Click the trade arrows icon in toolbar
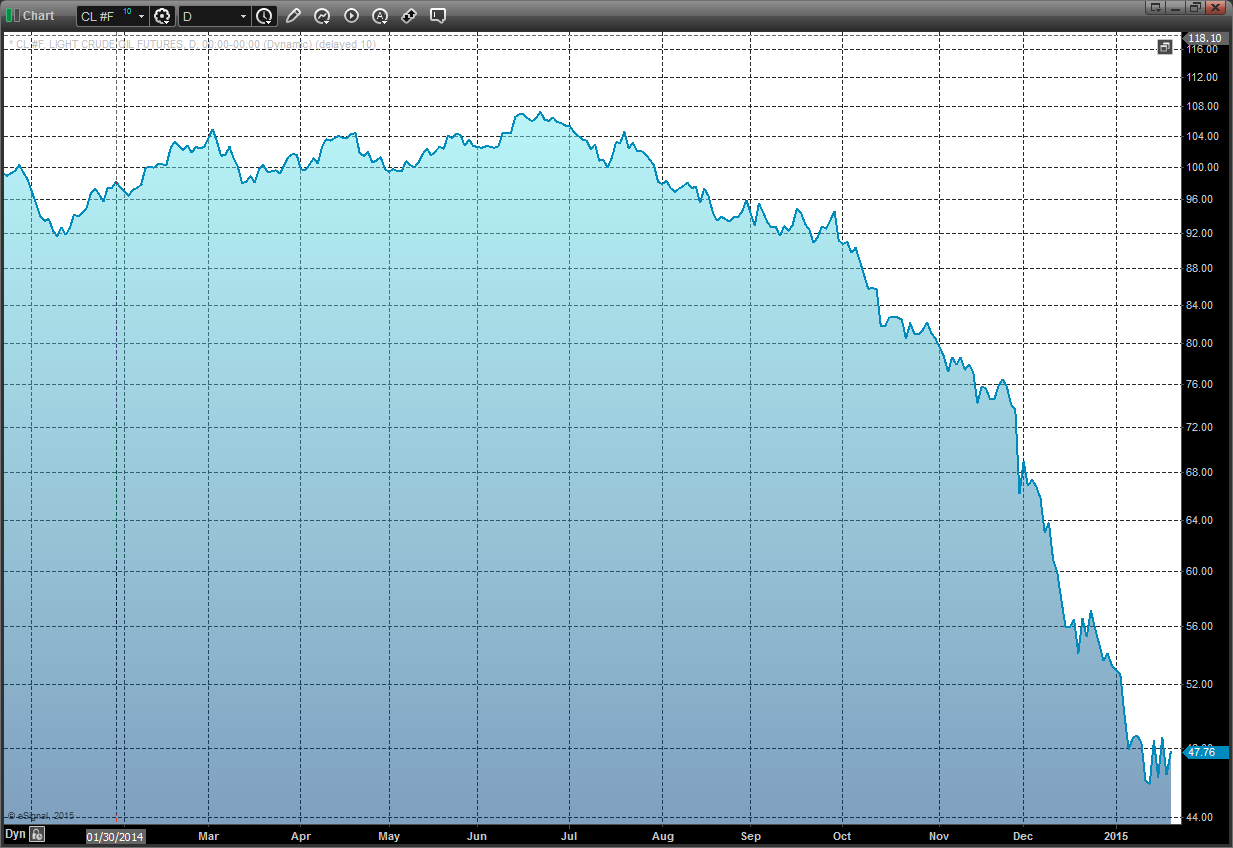1233x848 pixels. point(409,16)
